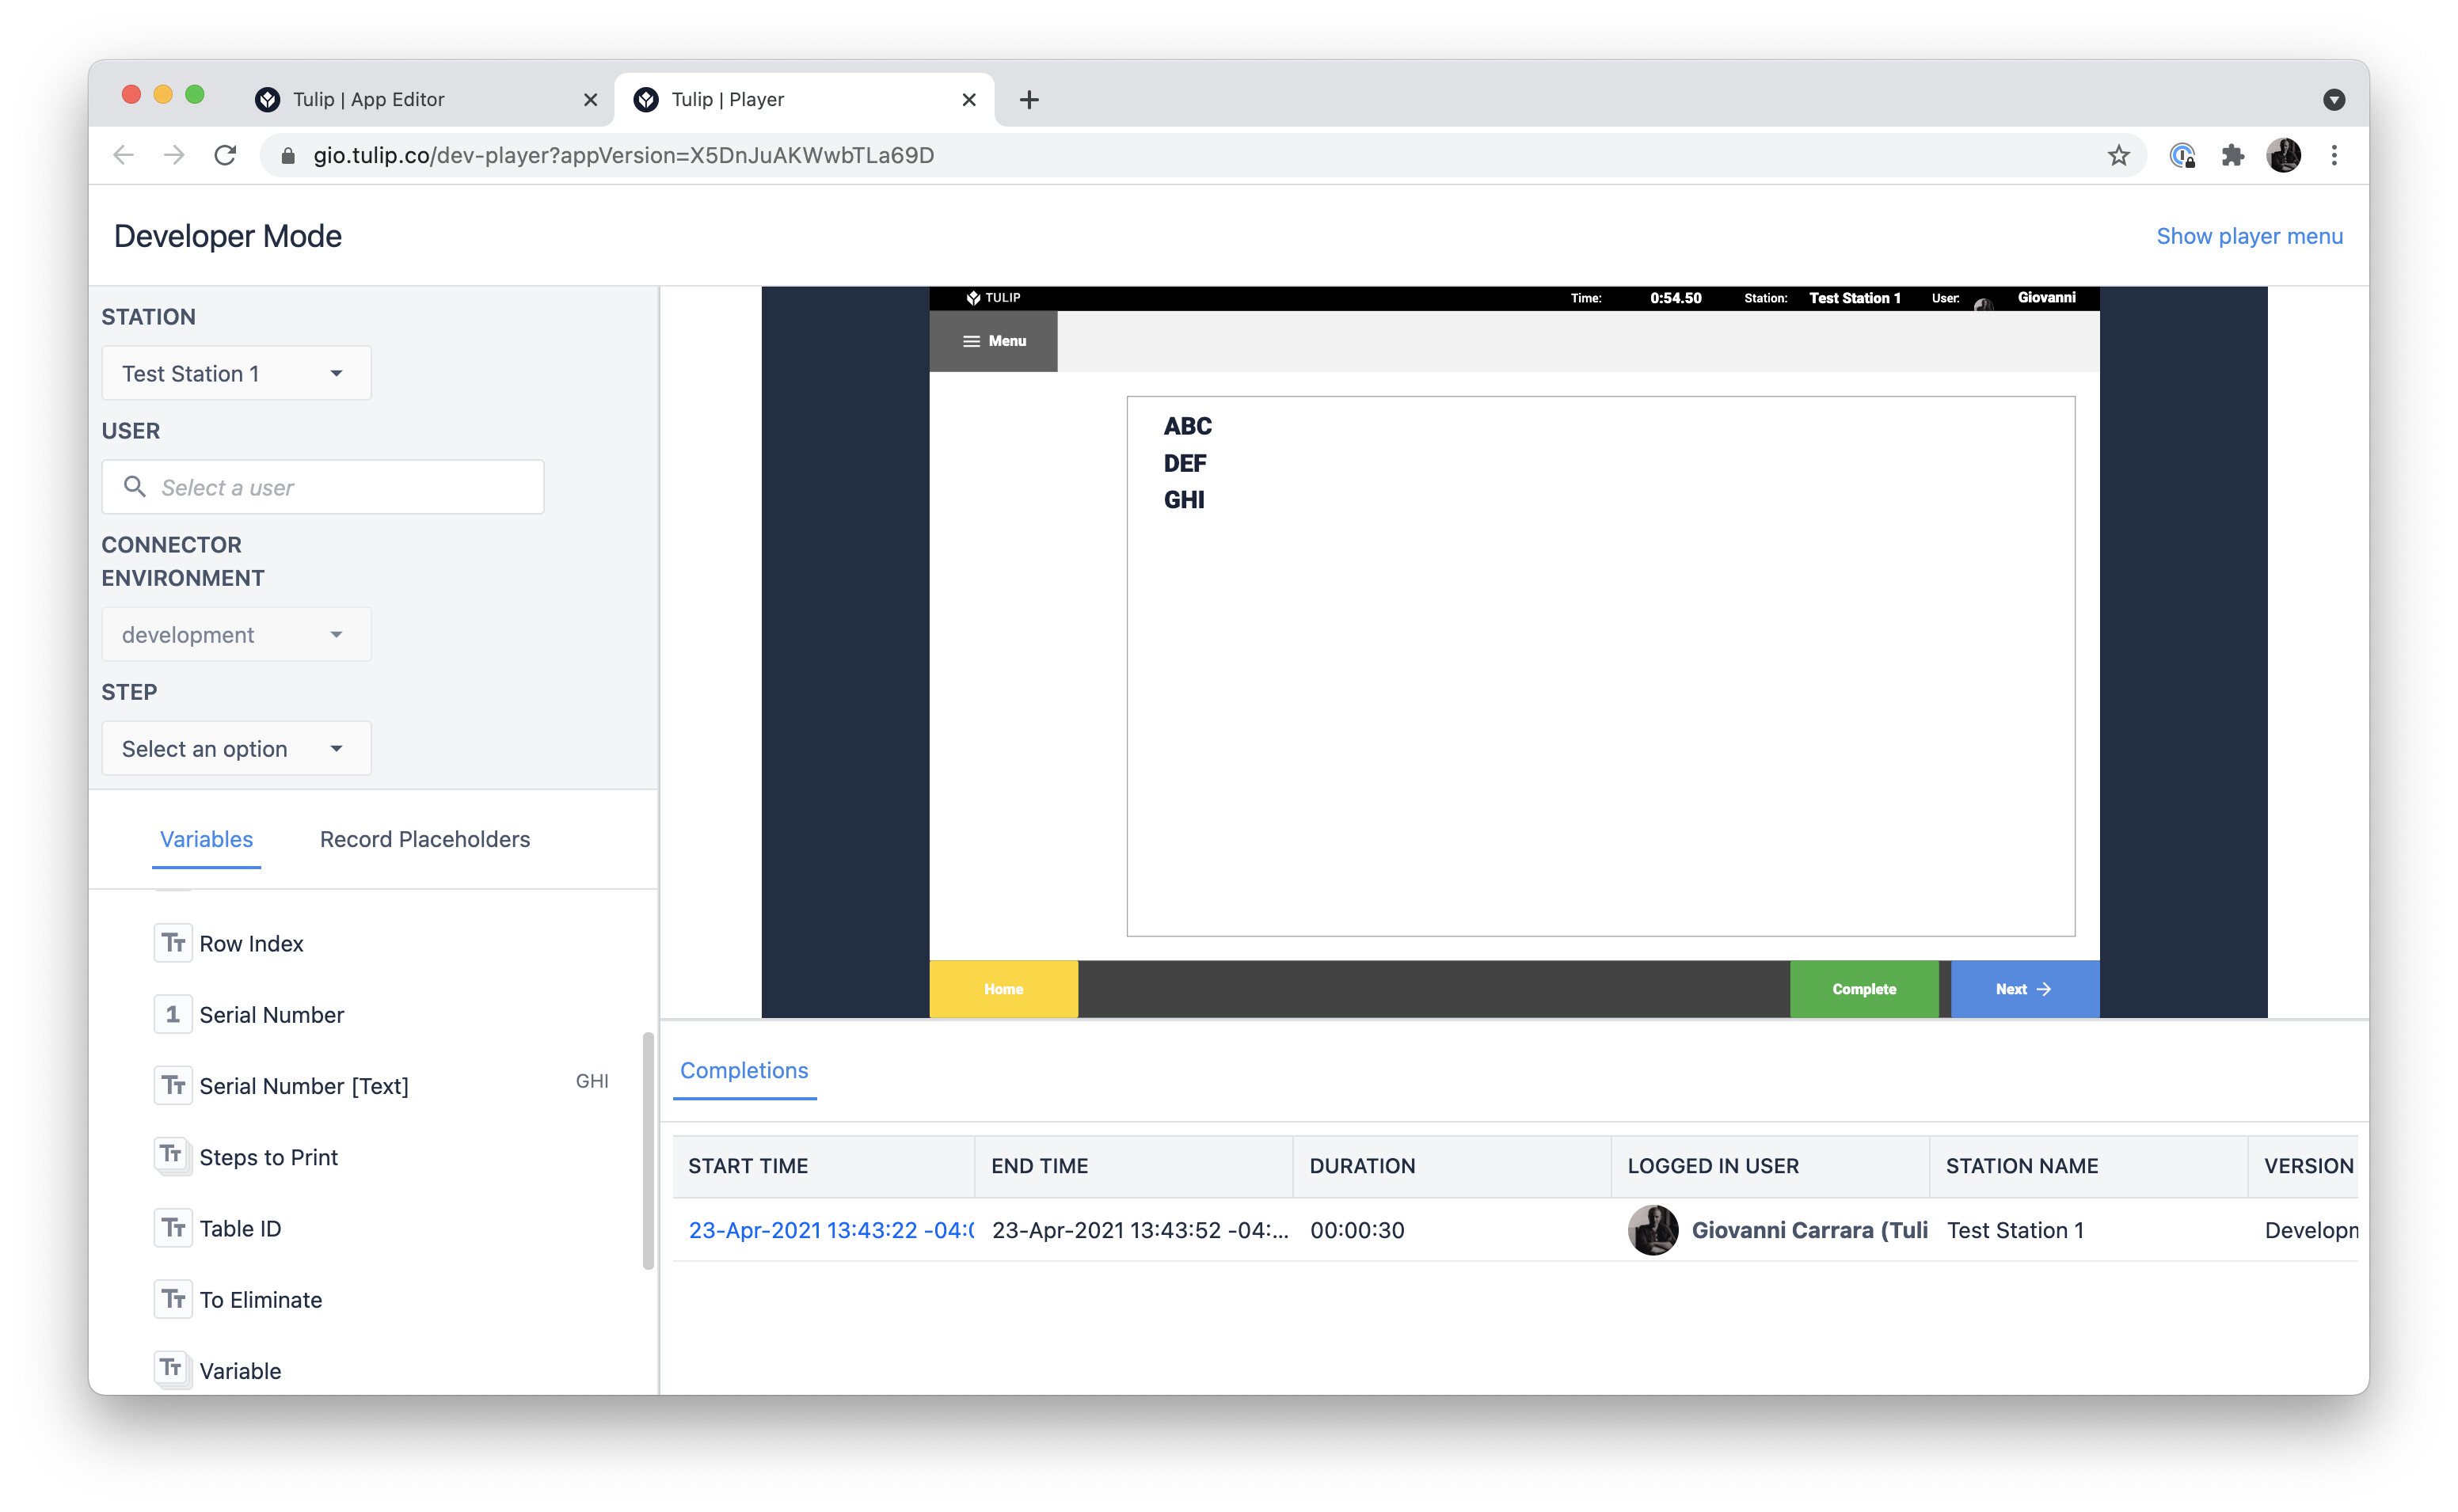Screen dimensions: 2458x1512
Task: Click the Chrome profile avatar icon
Action: click(2283, 155)
